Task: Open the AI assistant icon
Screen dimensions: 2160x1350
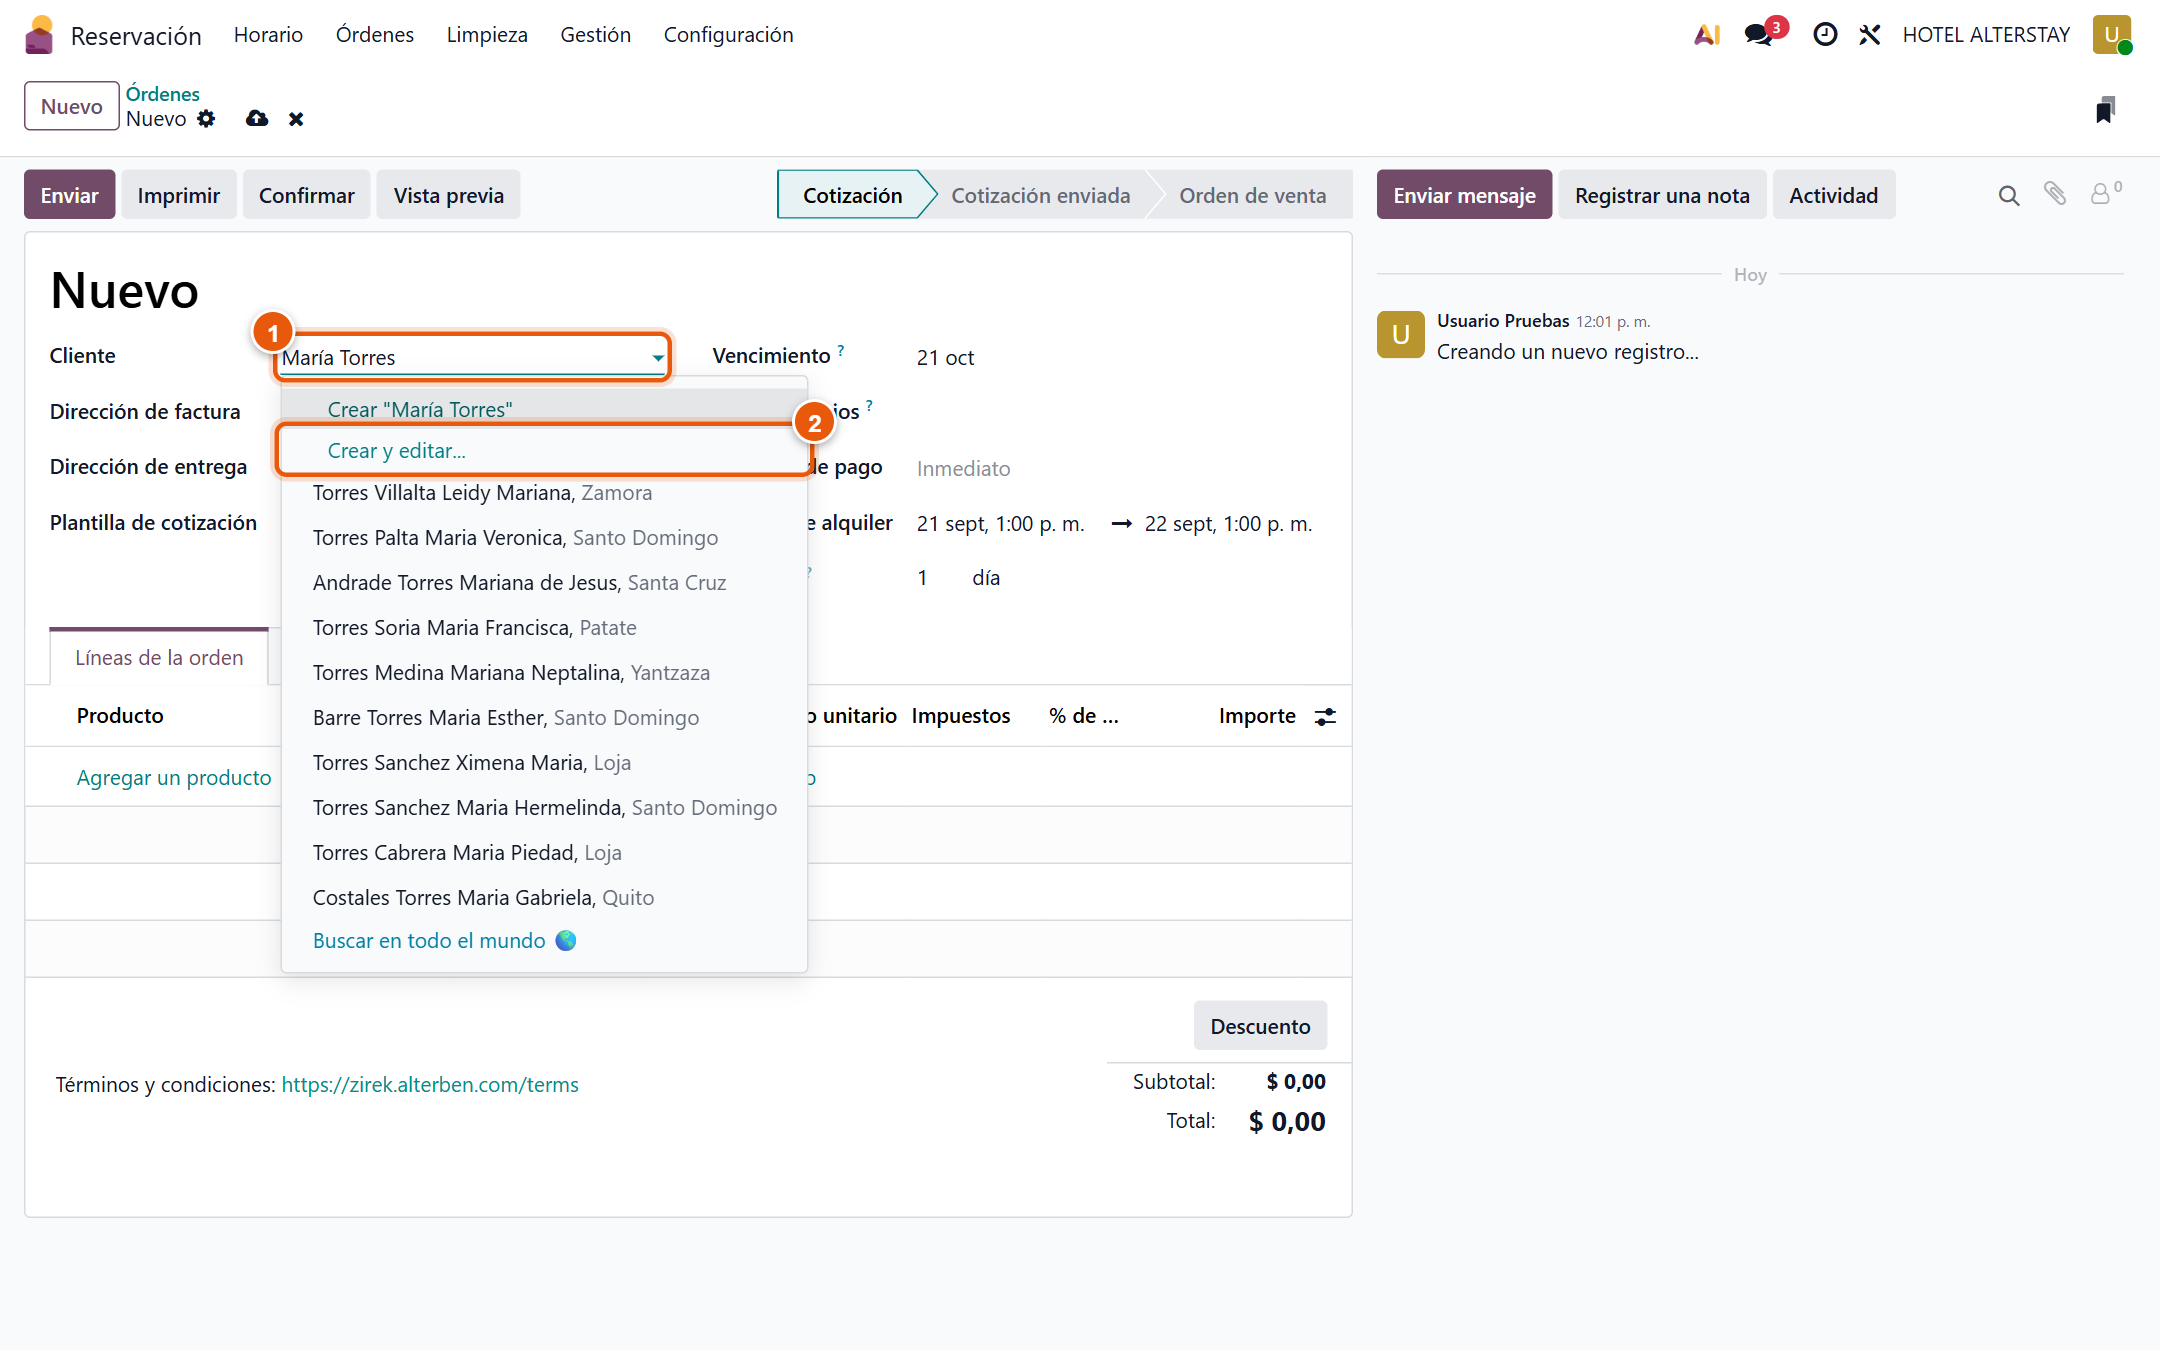Action: click(1707, 35)
